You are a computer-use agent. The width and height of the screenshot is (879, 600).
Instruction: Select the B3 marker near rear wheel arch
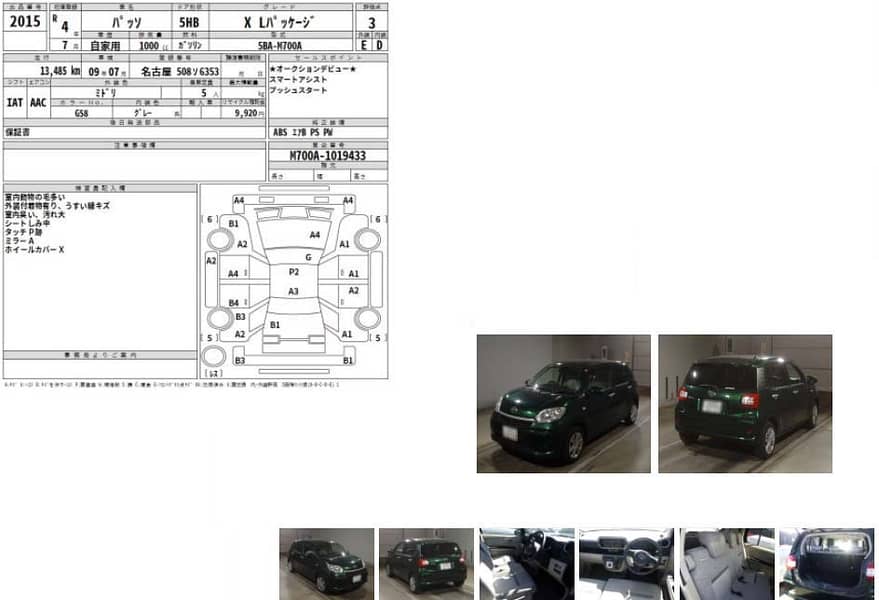(239, 315)
